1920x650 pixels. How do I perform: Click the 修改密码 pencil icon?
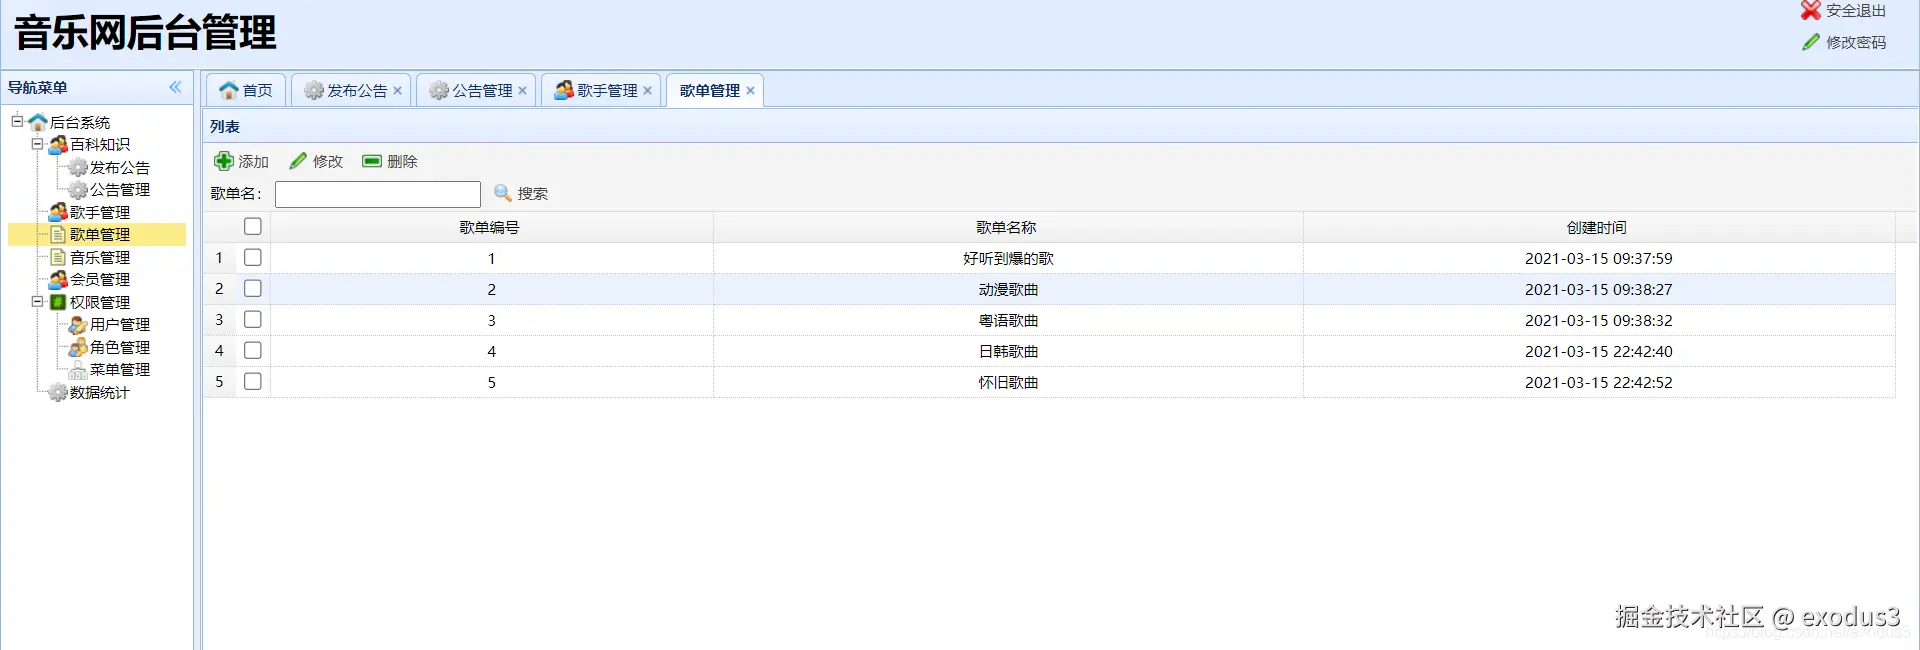pyautogui.click(x=1811, y=42)
